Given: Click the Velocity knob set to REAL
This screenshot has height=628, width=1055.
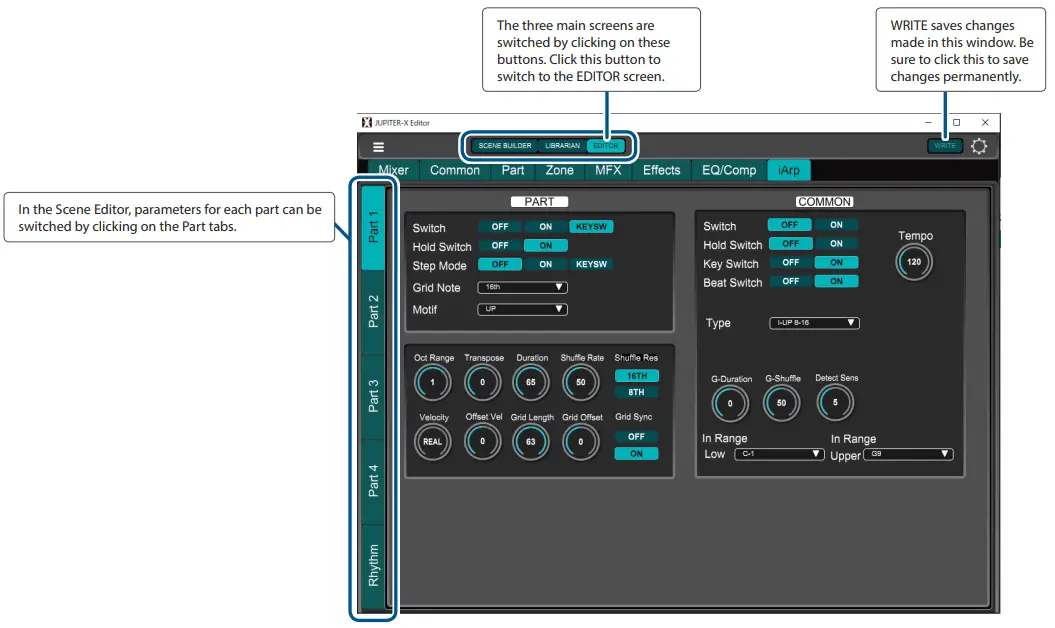Looking at the screenshot, I should click(432, 441).
